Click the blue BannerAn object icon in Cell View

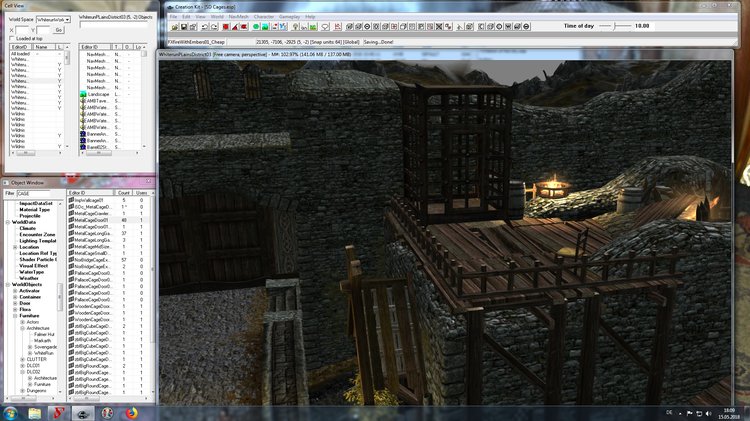click(x=83, y=134)
